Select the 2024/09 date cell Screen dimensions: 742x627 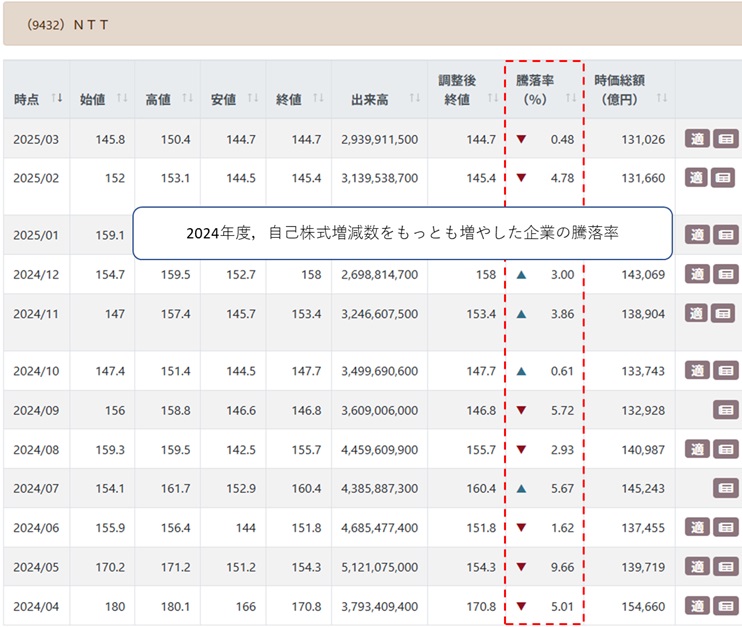pos(36,410)
